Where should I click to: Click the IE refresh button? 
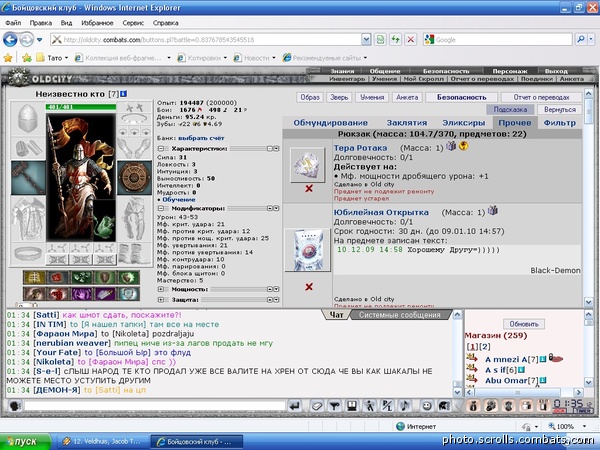click(x=395, y=39)
